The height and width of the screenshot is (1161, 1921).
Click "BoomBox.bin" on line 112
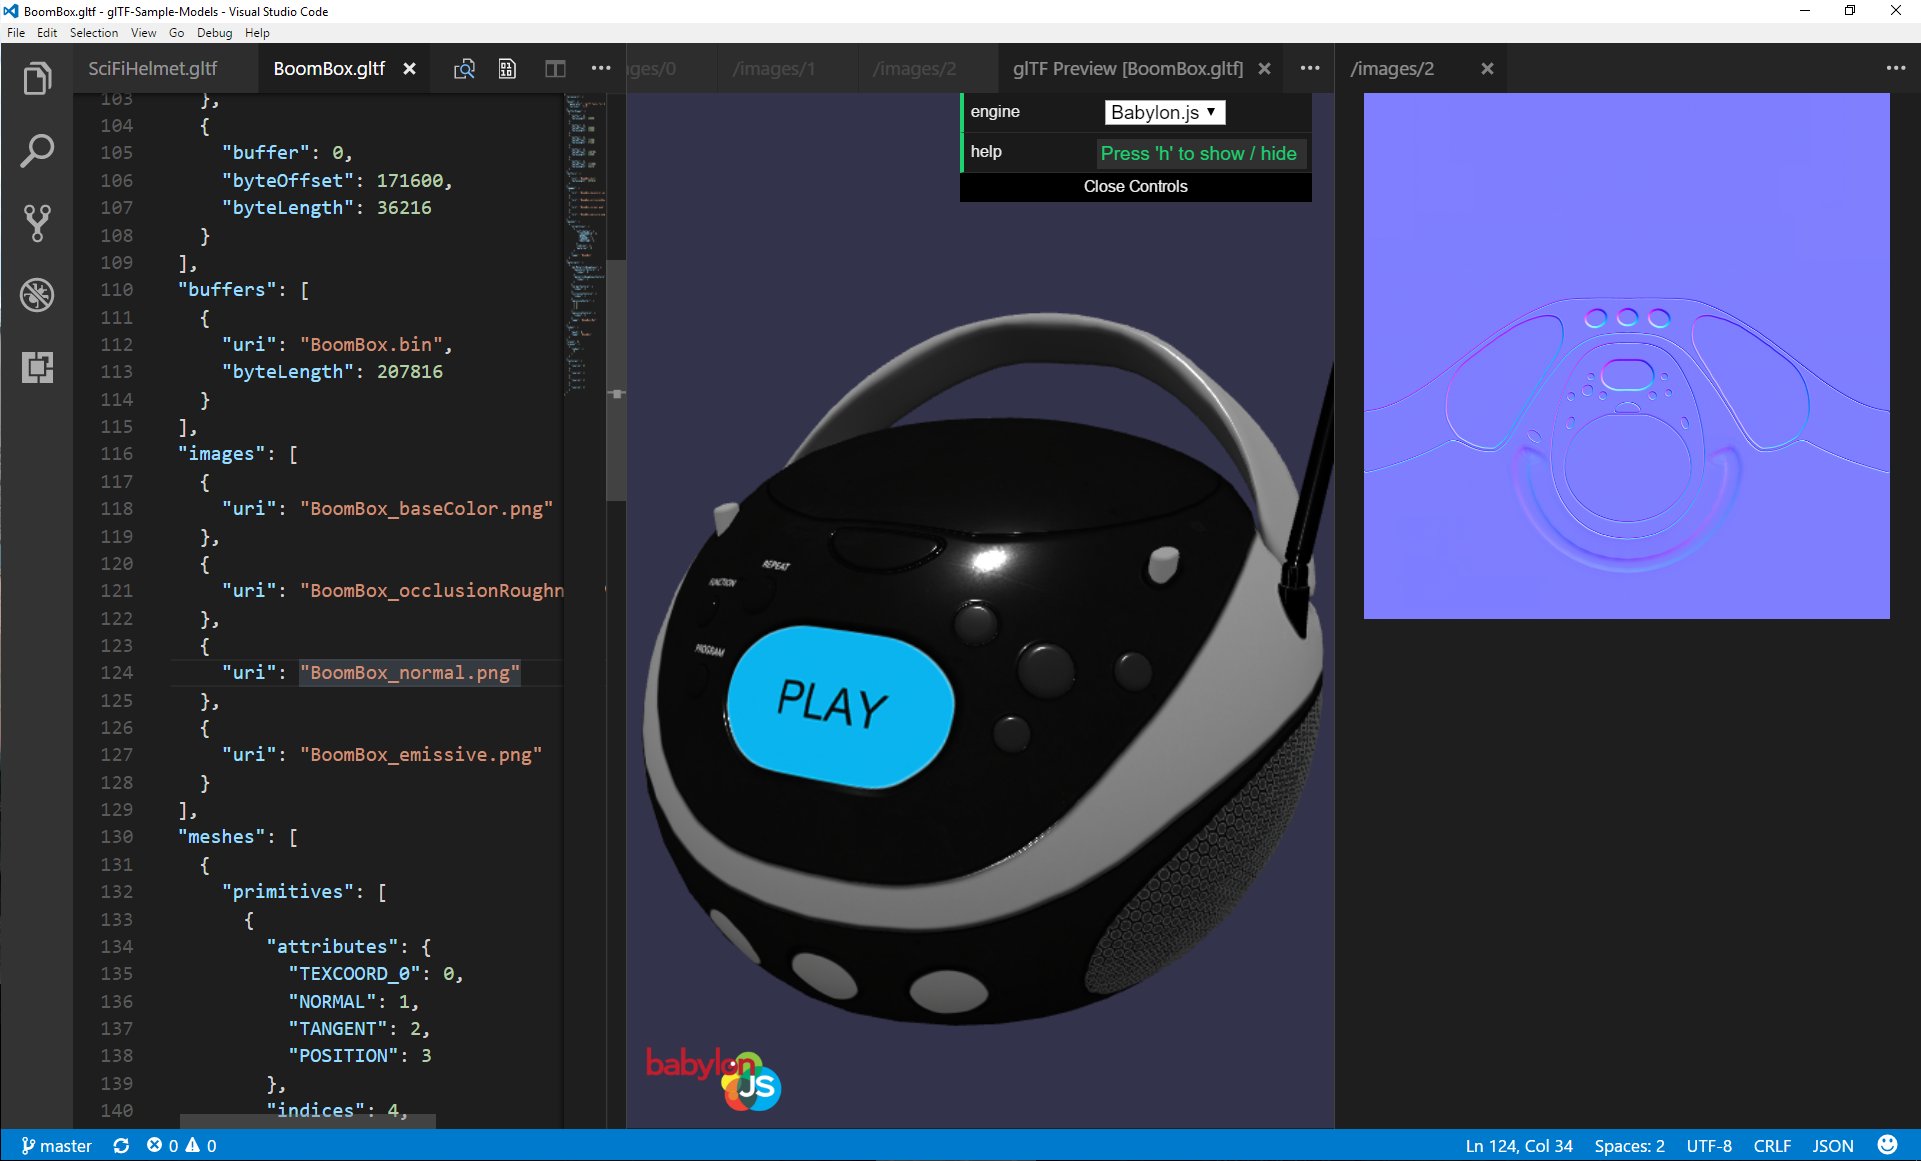[x=372, y=345]
